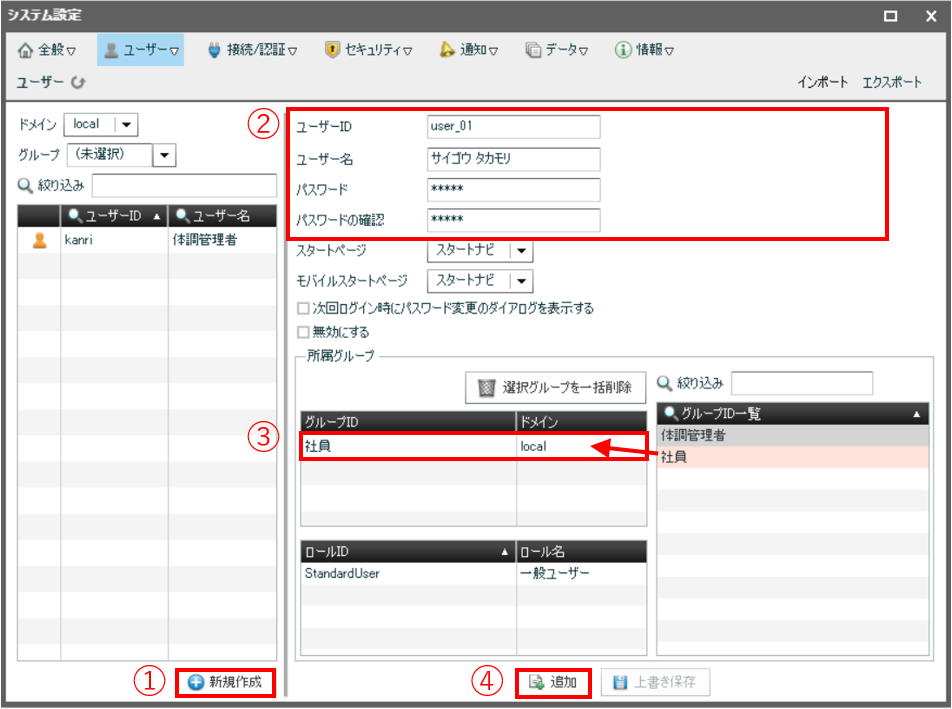952x709 pixels.
Task: Toggle the 無効にする checkbox
Action: (x=303, y=332)
